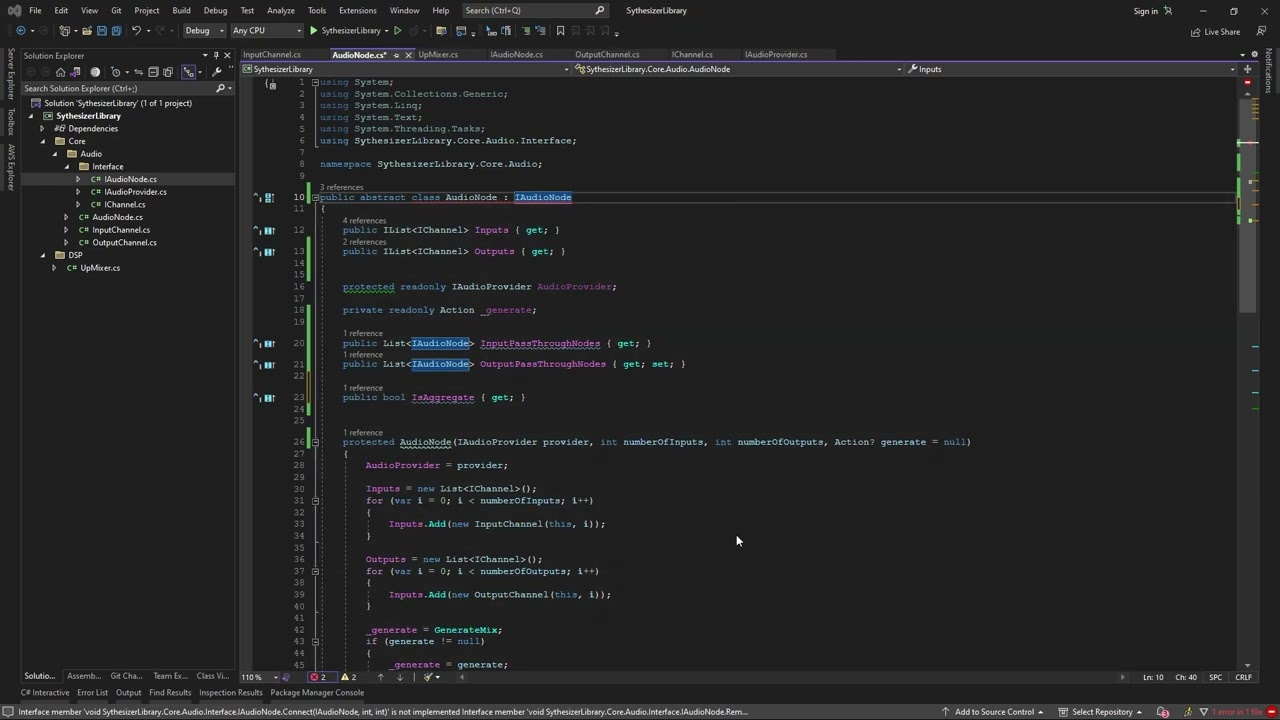Collapse the DSP folder node

click(43, 255)
